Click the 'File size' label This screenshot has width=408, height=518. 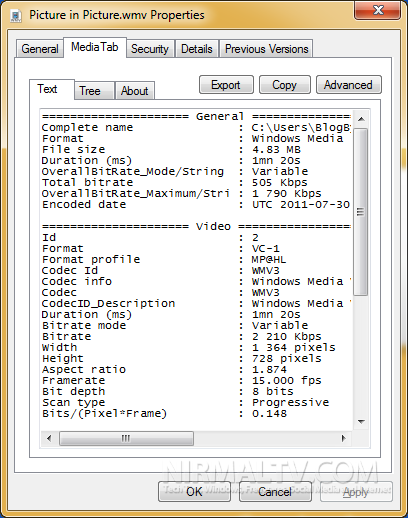(x=73, y=150)
